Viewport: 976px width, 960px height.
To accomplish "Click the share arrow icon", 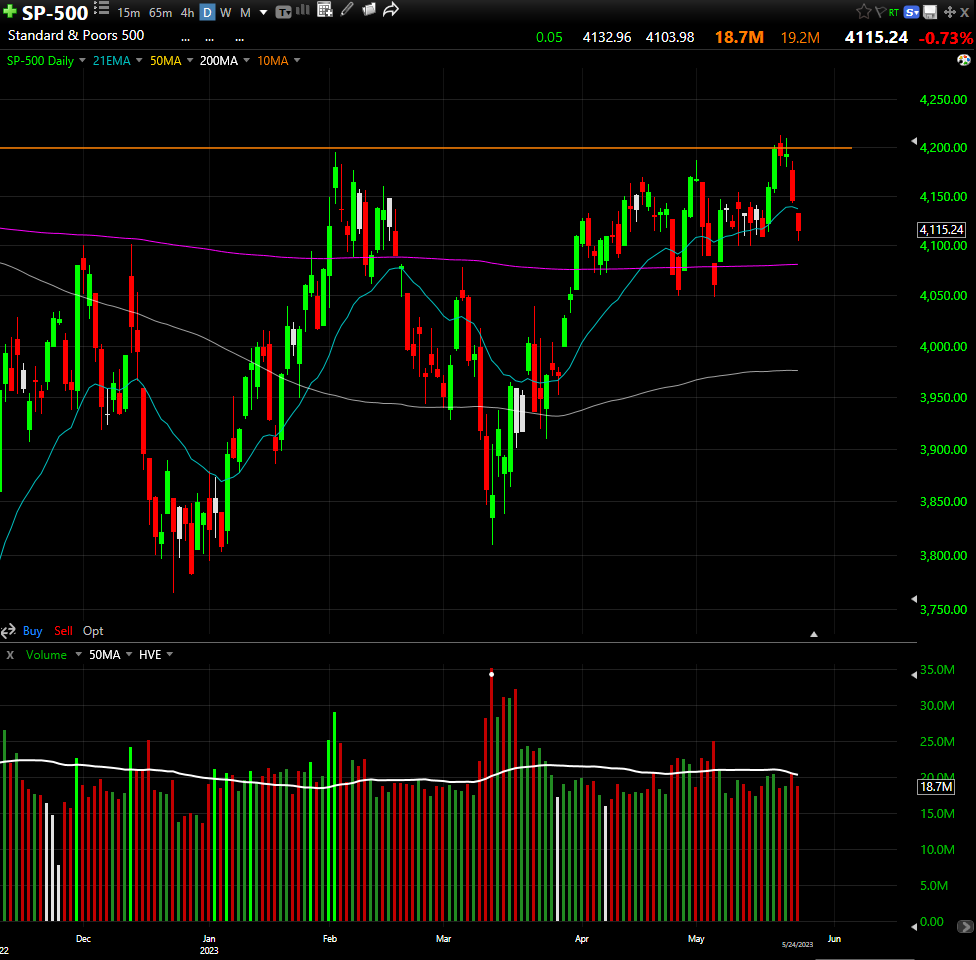I will click(391, 9).
